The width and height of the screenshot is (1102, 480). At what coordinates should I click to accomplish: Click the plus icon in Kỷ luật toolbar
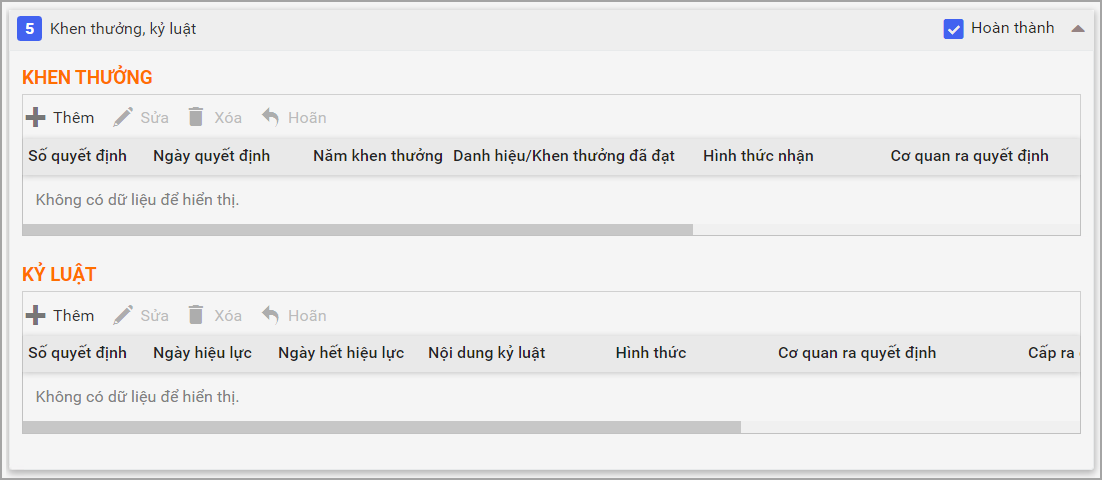tap(36, 315)
